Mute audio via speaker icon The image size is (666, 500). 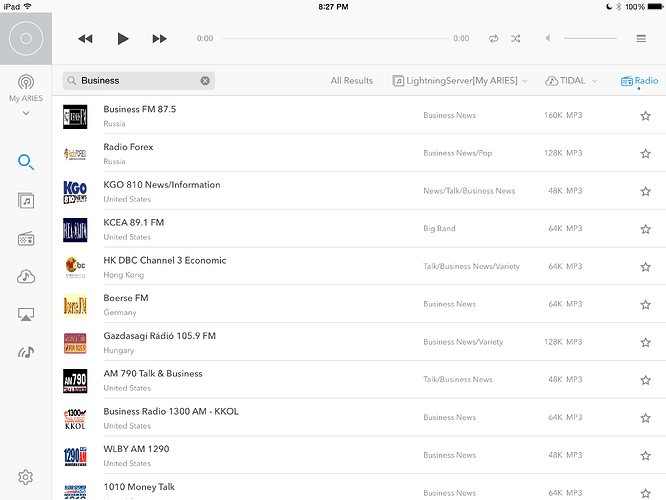[548, 38]
